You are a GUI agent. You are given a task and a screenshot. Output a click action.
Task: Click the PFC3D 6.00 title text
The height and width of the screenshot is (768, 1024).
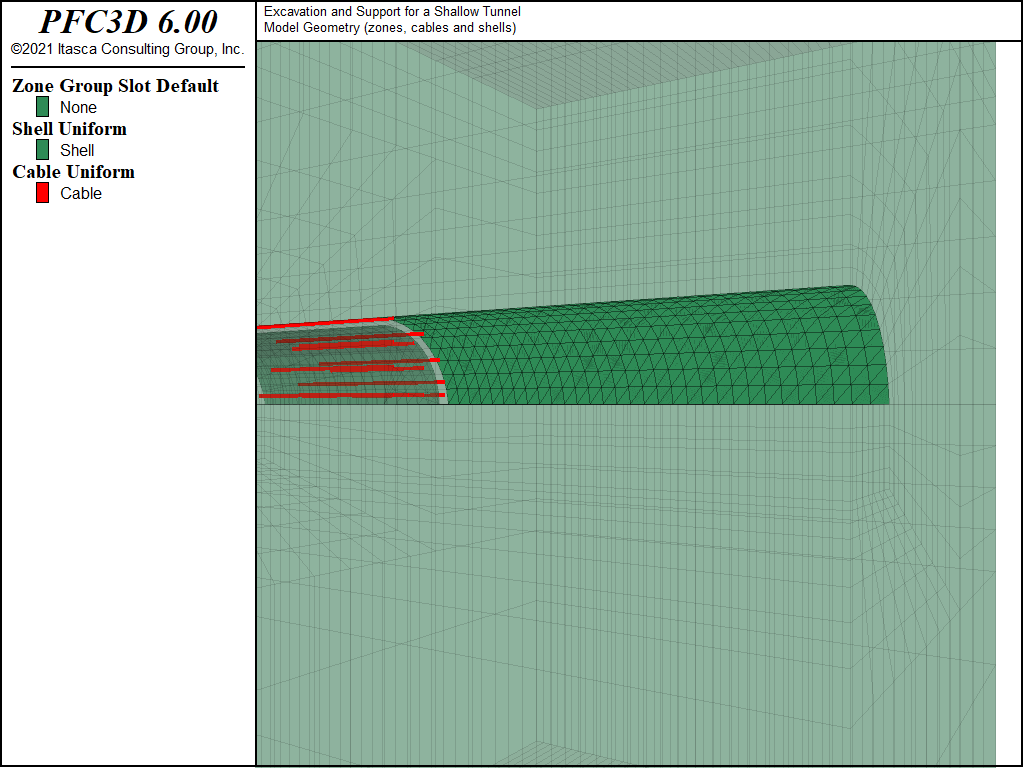click(128, 22)
